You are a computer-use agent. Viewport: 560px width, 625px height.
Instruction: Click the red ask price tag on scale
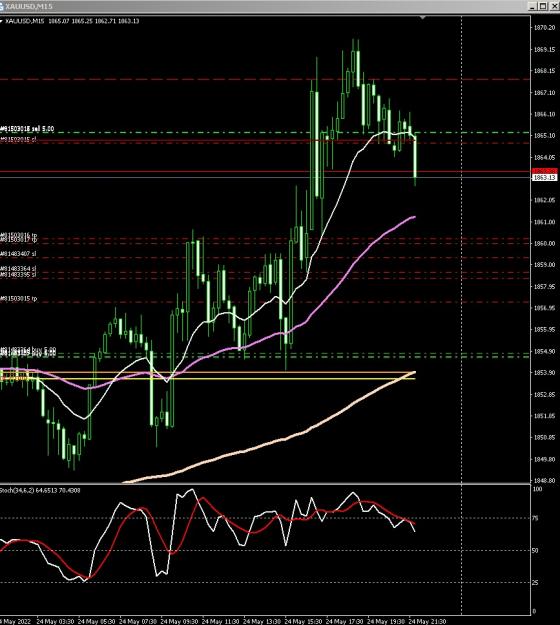pos(544,171)
